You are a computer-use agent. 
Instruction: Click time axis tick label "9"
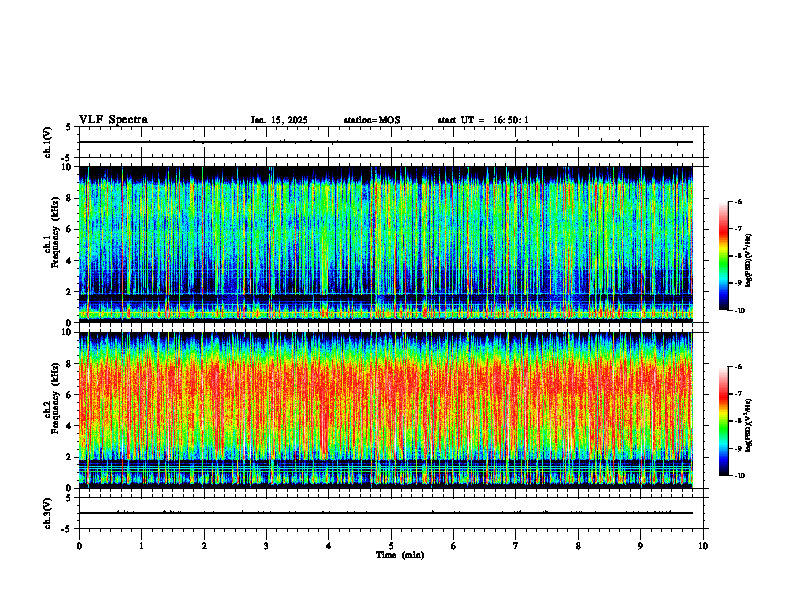click(640, 546)
